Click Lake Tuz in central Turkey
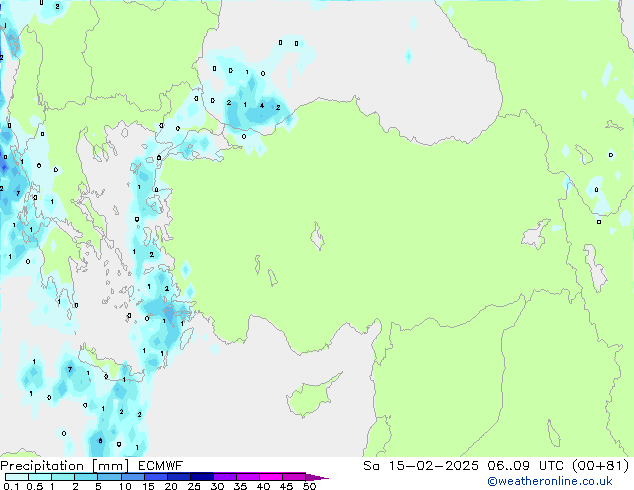 coord(319,239)
